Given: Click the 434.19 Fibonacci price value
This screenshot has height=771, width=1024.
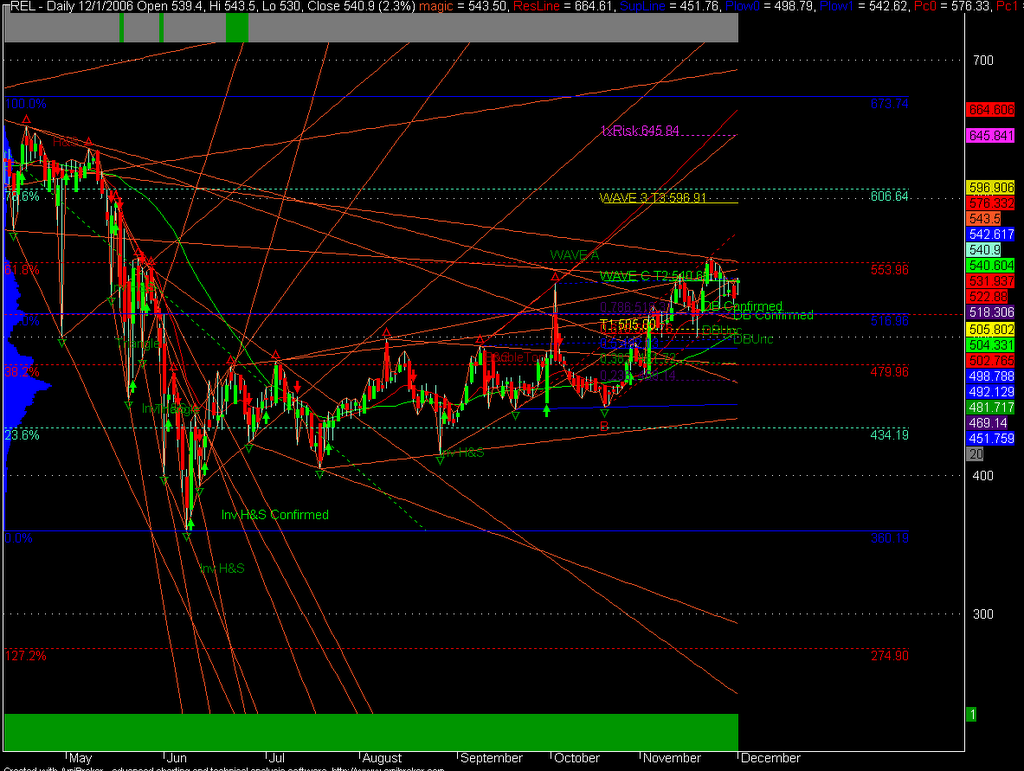Looking at the screenshot, I should tap(889, 435).
